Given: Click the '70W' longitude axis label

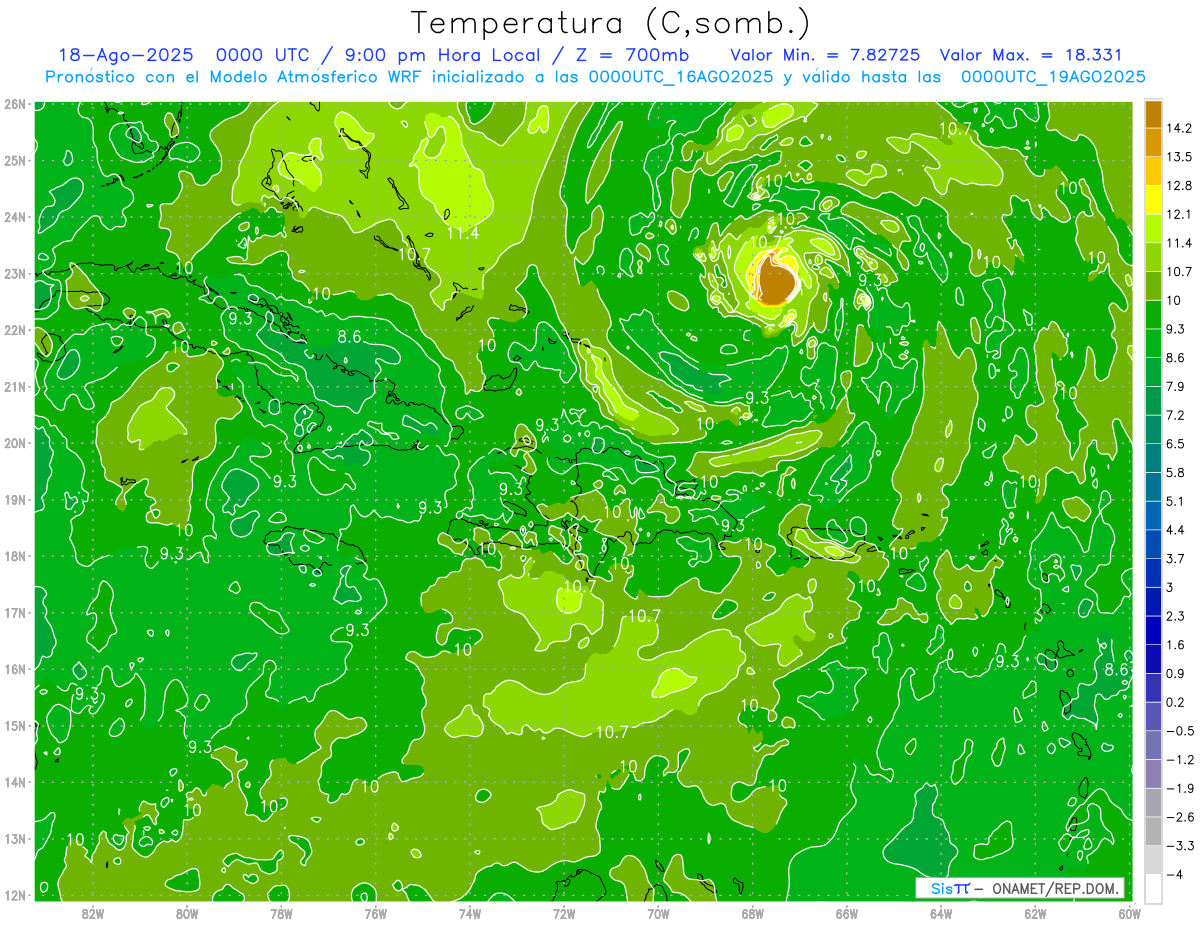Looking at the screenshot, I should click(x=658, y=912).
